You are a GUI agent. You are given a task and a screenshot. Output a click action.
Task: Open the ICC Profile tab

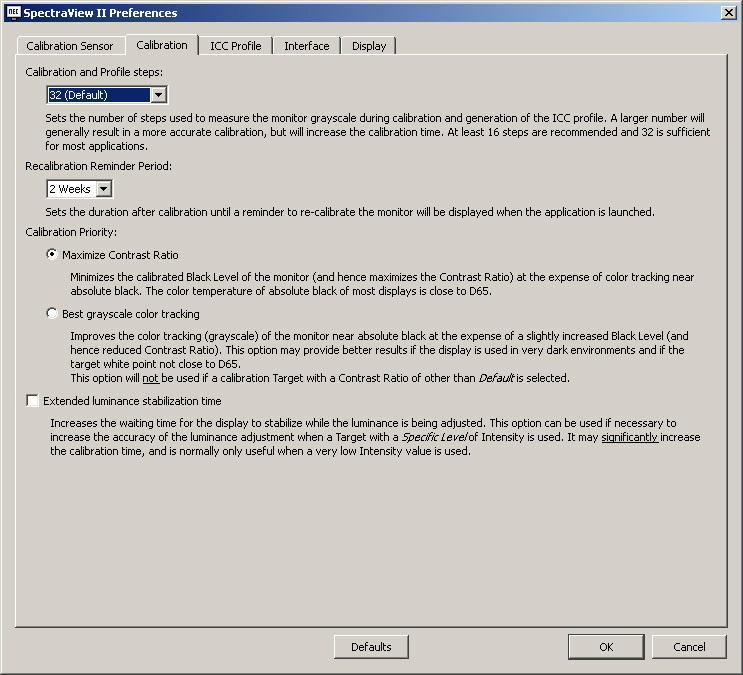236,46
